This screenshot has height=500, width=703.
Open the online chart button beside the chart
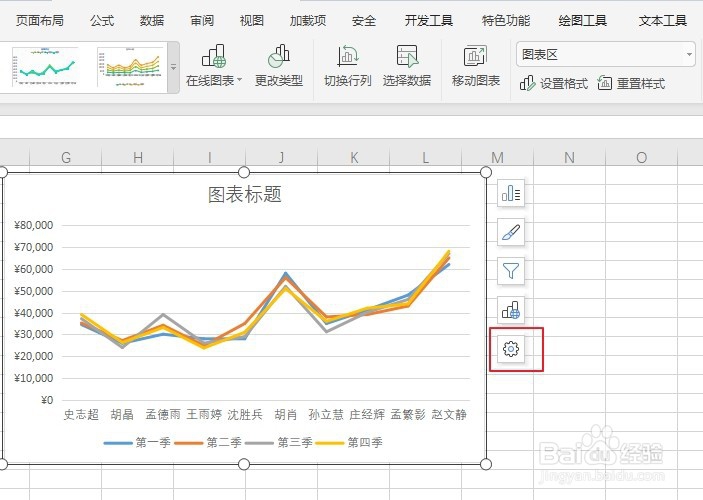(511, 309)
